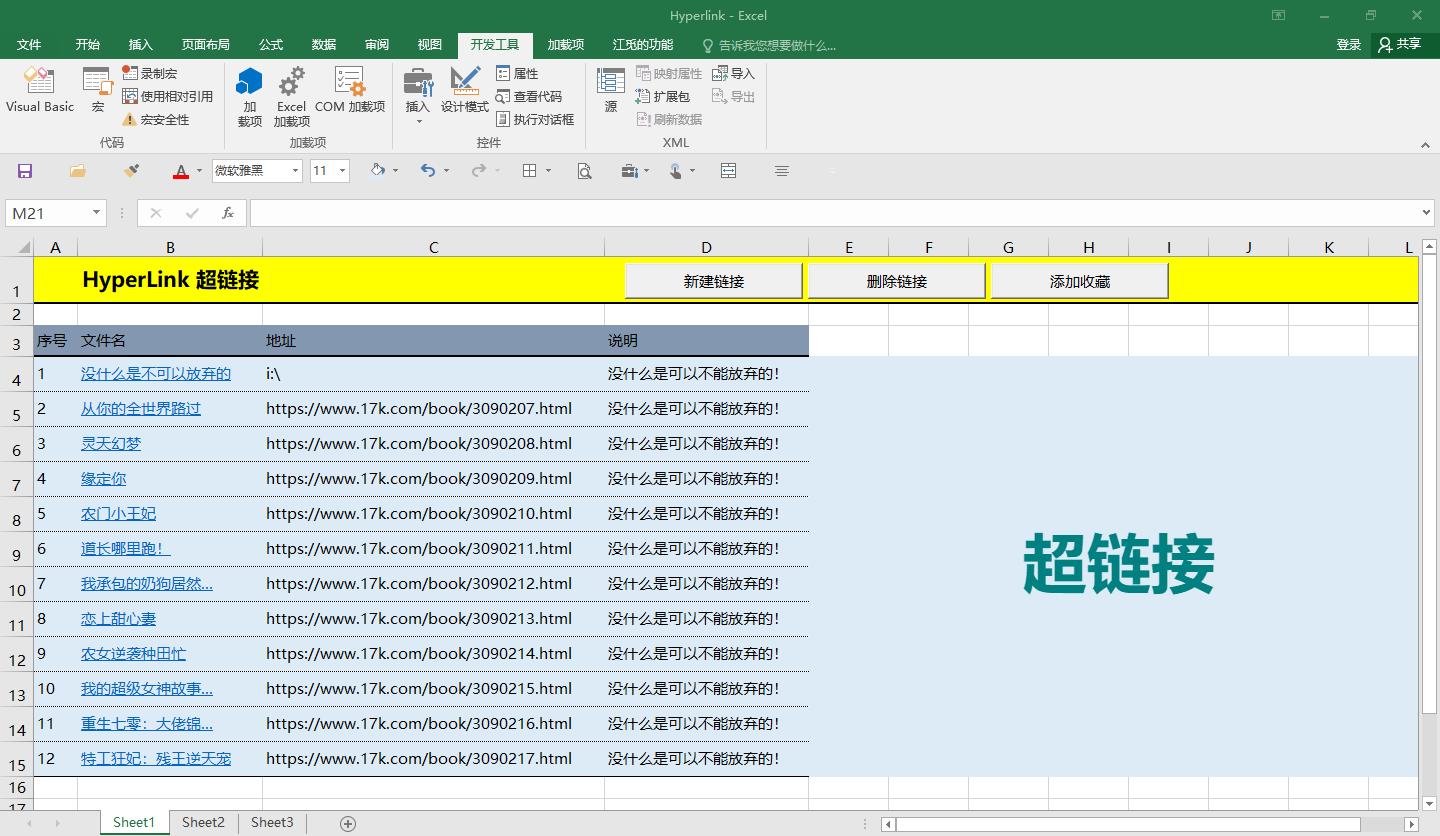The image size is (1440, 836).
Task: Click the 录制宏 record macro icon
Action: tap(131, 73)
